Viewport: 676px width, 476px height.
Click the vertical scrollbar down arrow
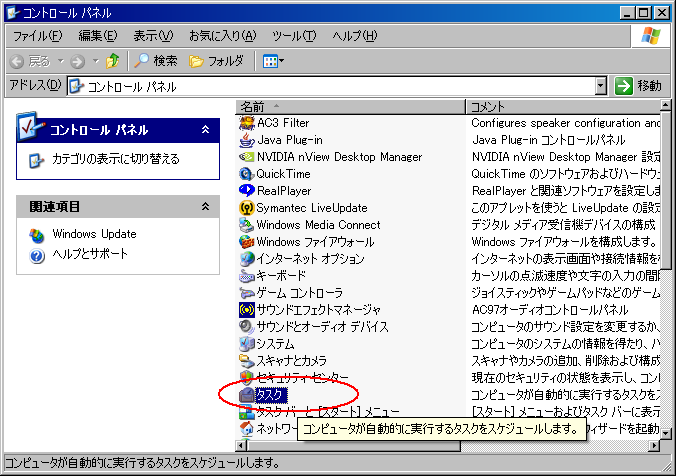[x=665, y=433]
